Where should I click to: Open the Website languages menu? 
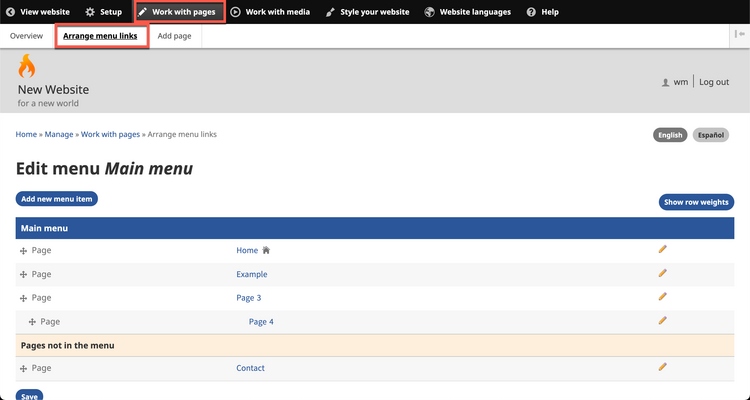tap(467, 12)
